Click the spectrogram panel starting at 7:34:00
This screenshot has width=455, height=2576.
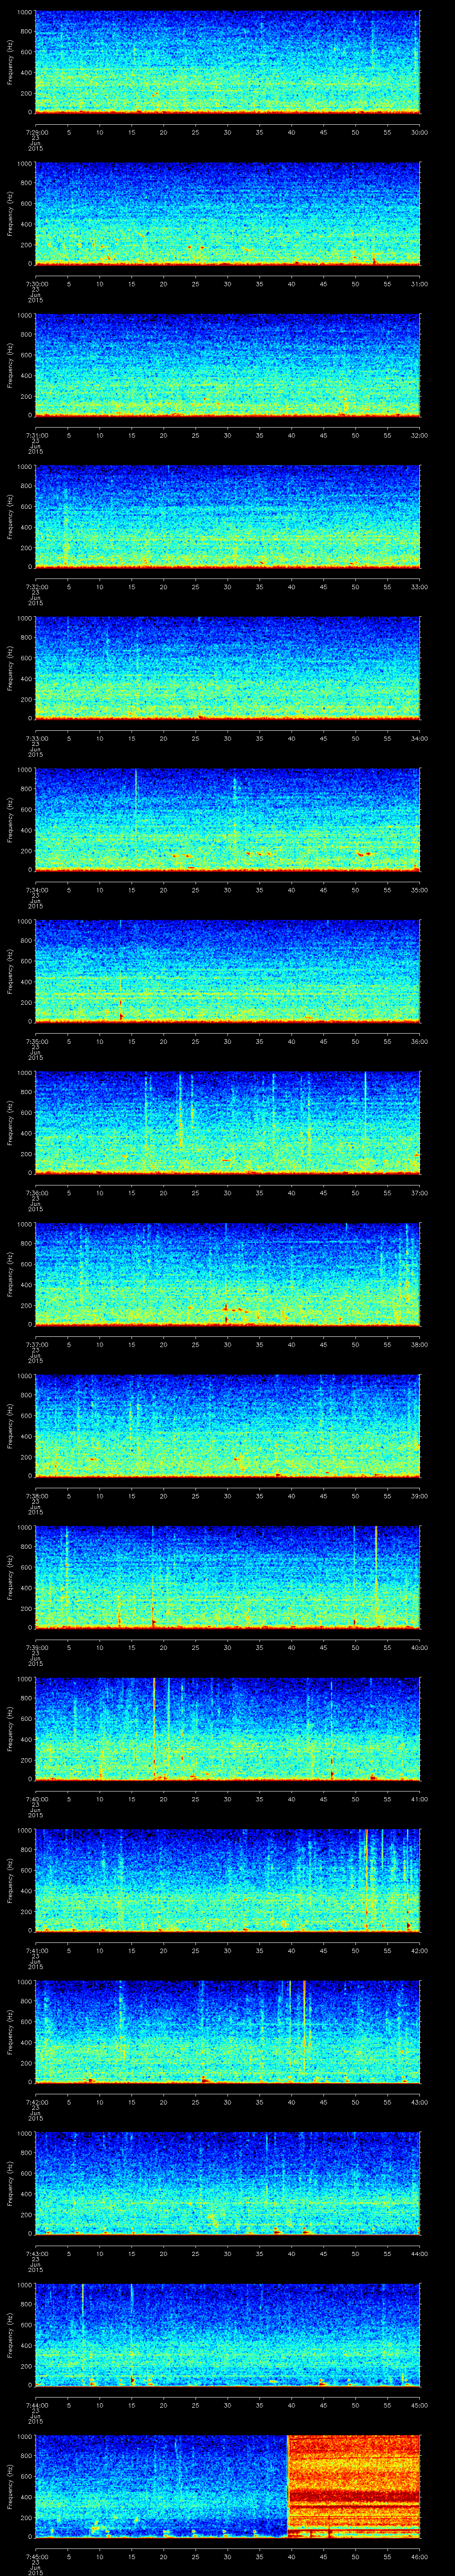228,819
